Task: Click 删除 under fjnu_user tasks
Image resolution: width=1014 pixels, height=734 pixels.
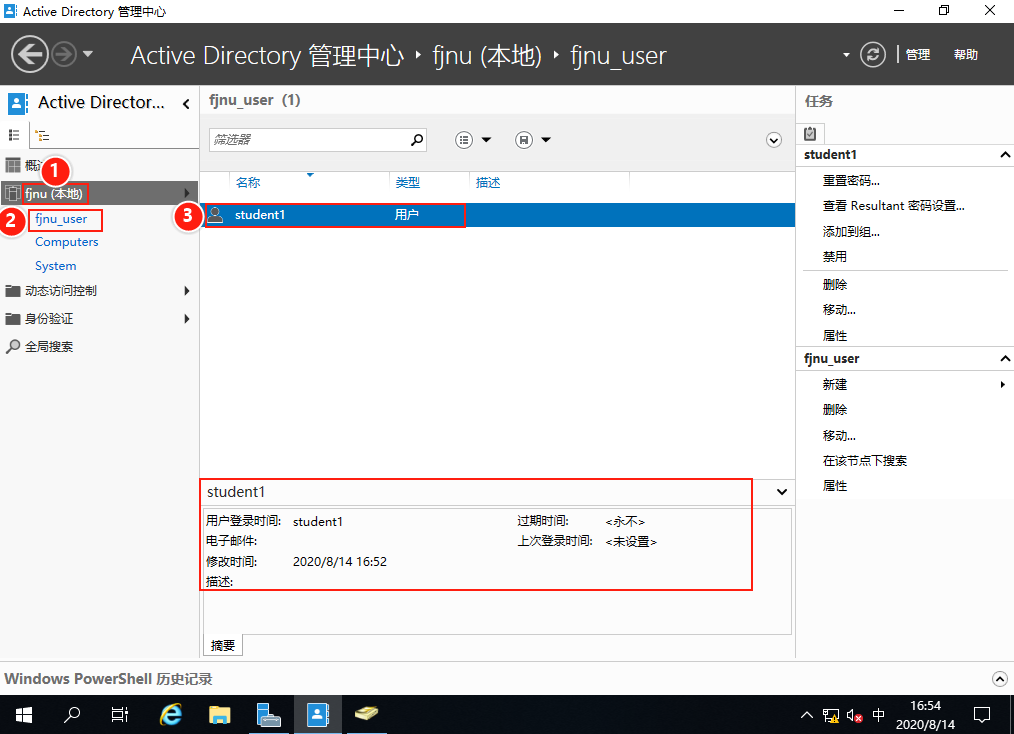Action: pos(834,409)
